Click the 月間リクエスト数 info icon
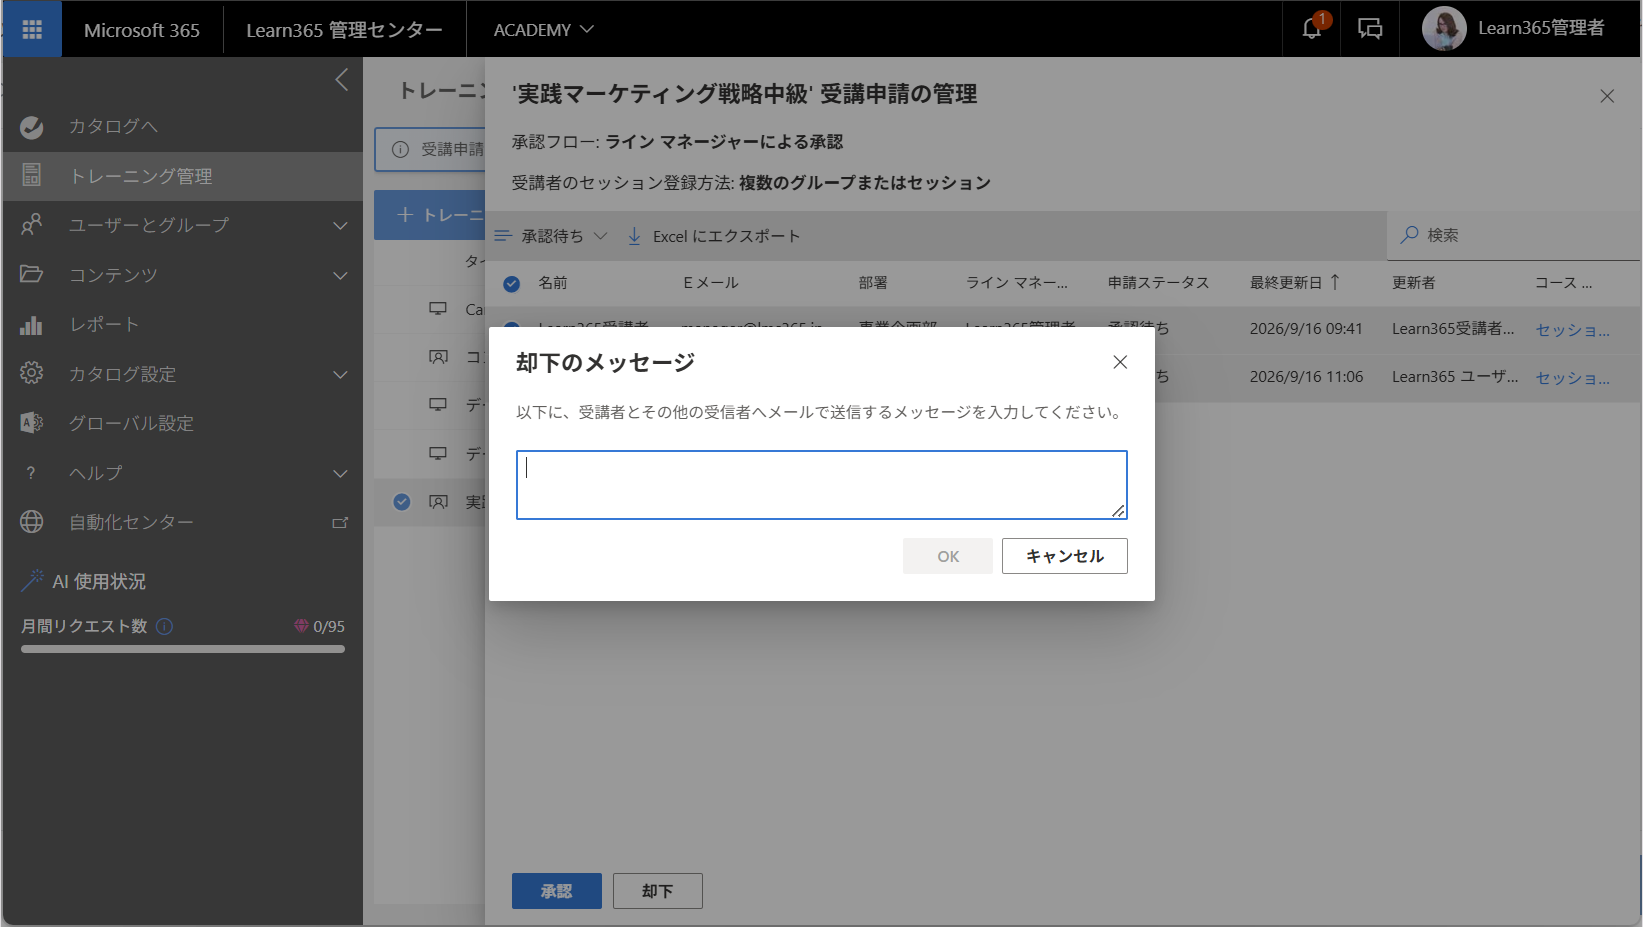This screenshot has width=1643, height=927. point(165,626)
